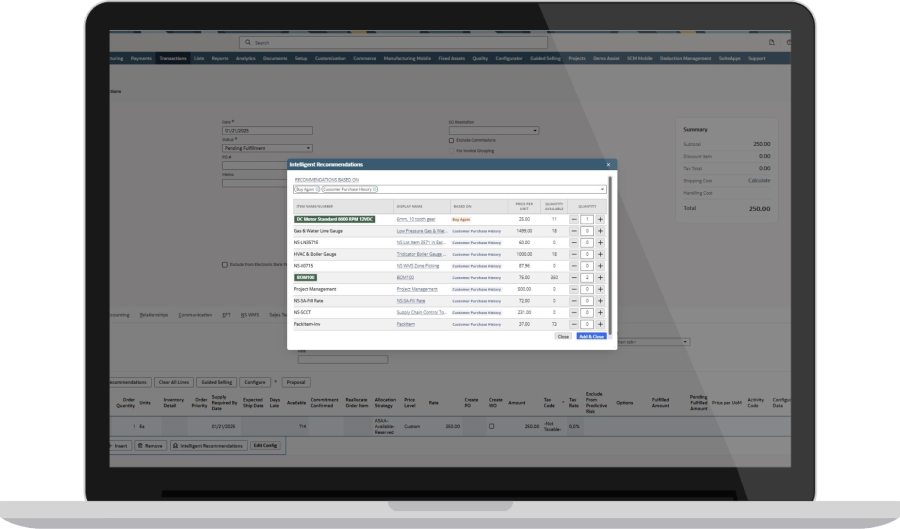Click quantity field for BOM100 row
Image resolution: width=900 pixels, height=529 pixels.
(587, 278)
